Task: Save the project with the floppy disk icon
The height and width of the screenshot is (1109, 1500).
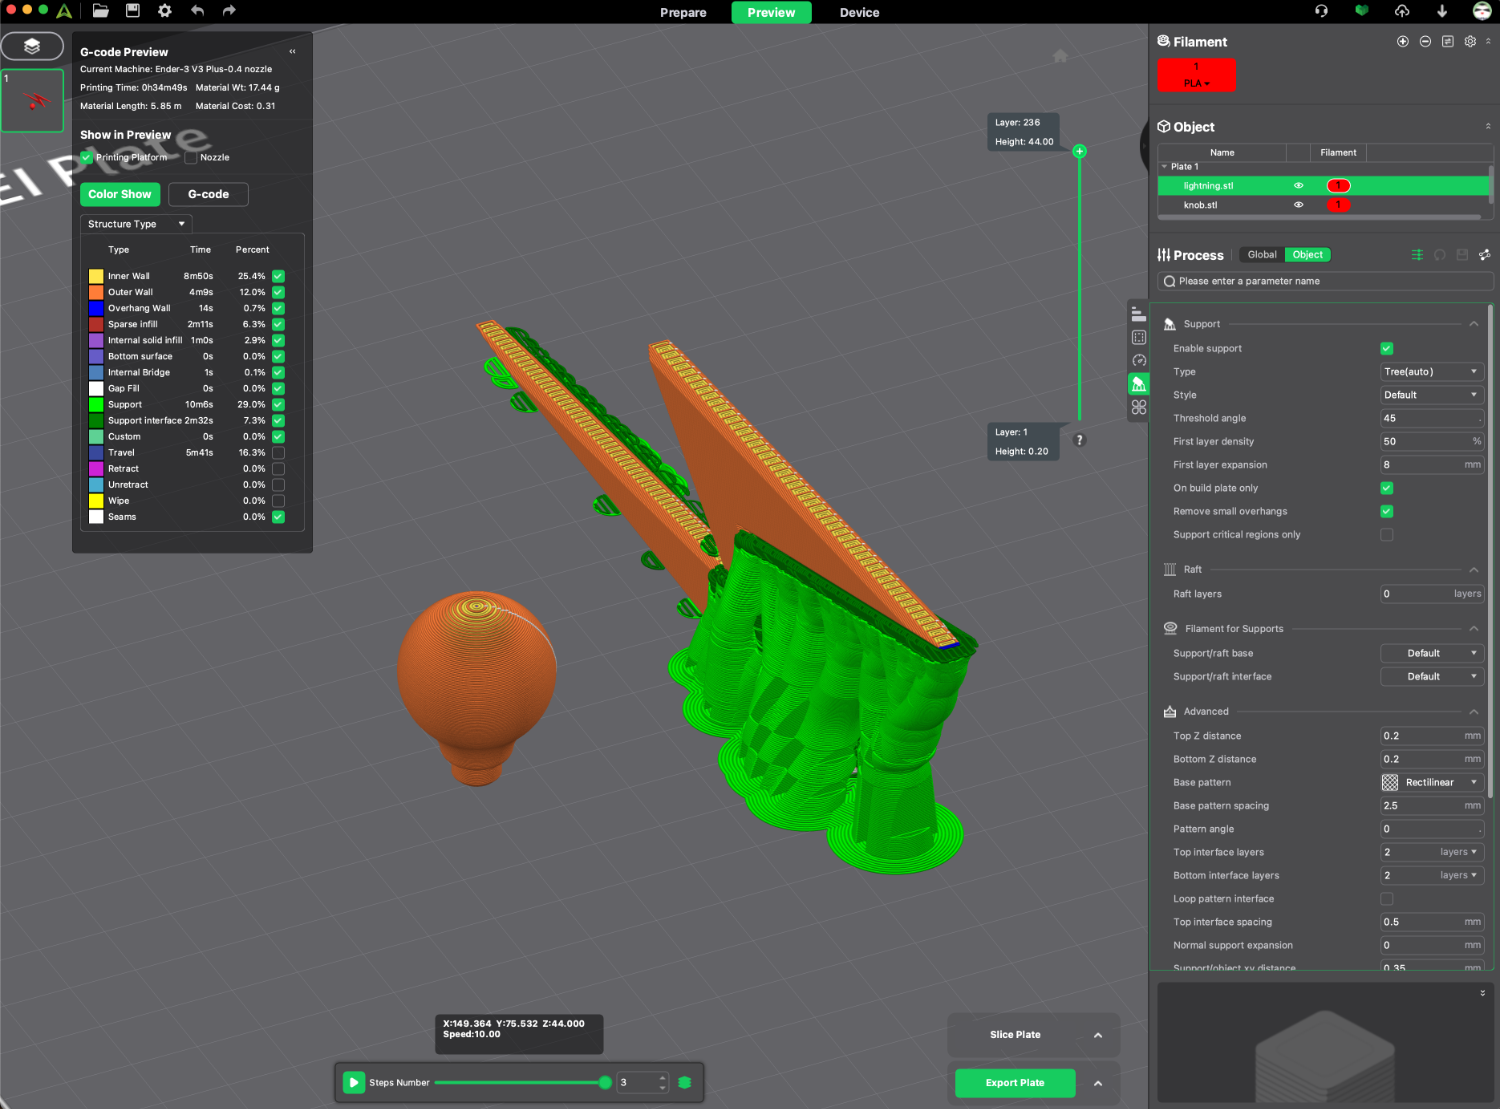Action: [x=133, y=11]
